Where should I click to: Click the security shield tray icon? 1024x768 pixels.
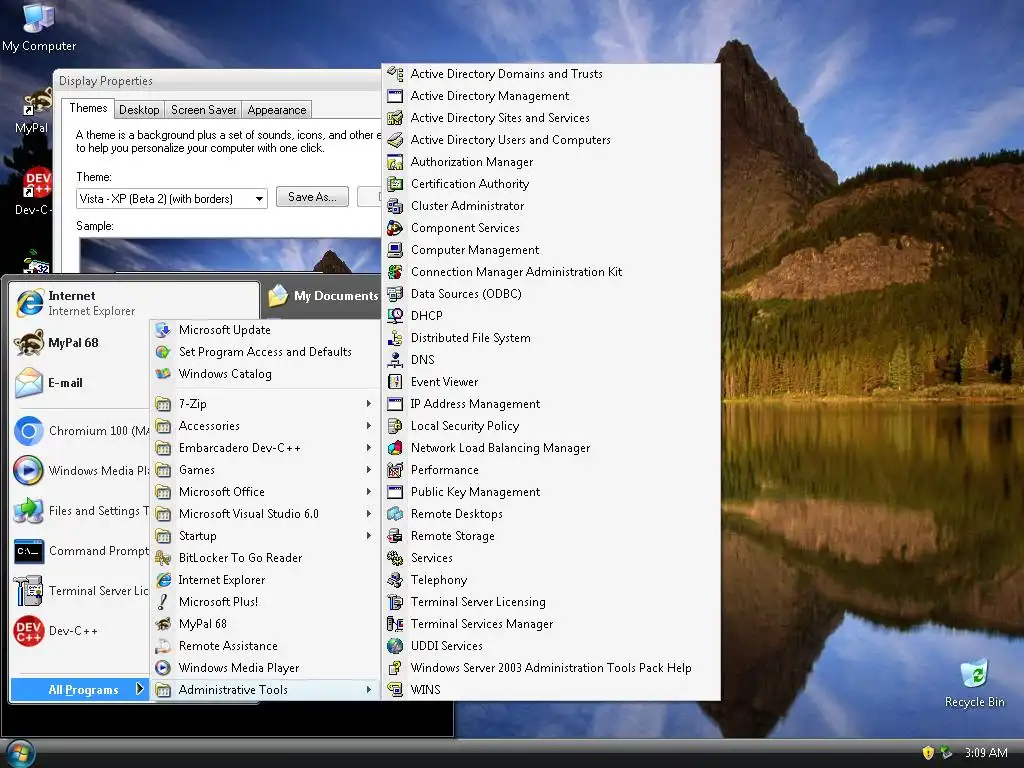tap(927, 753)
